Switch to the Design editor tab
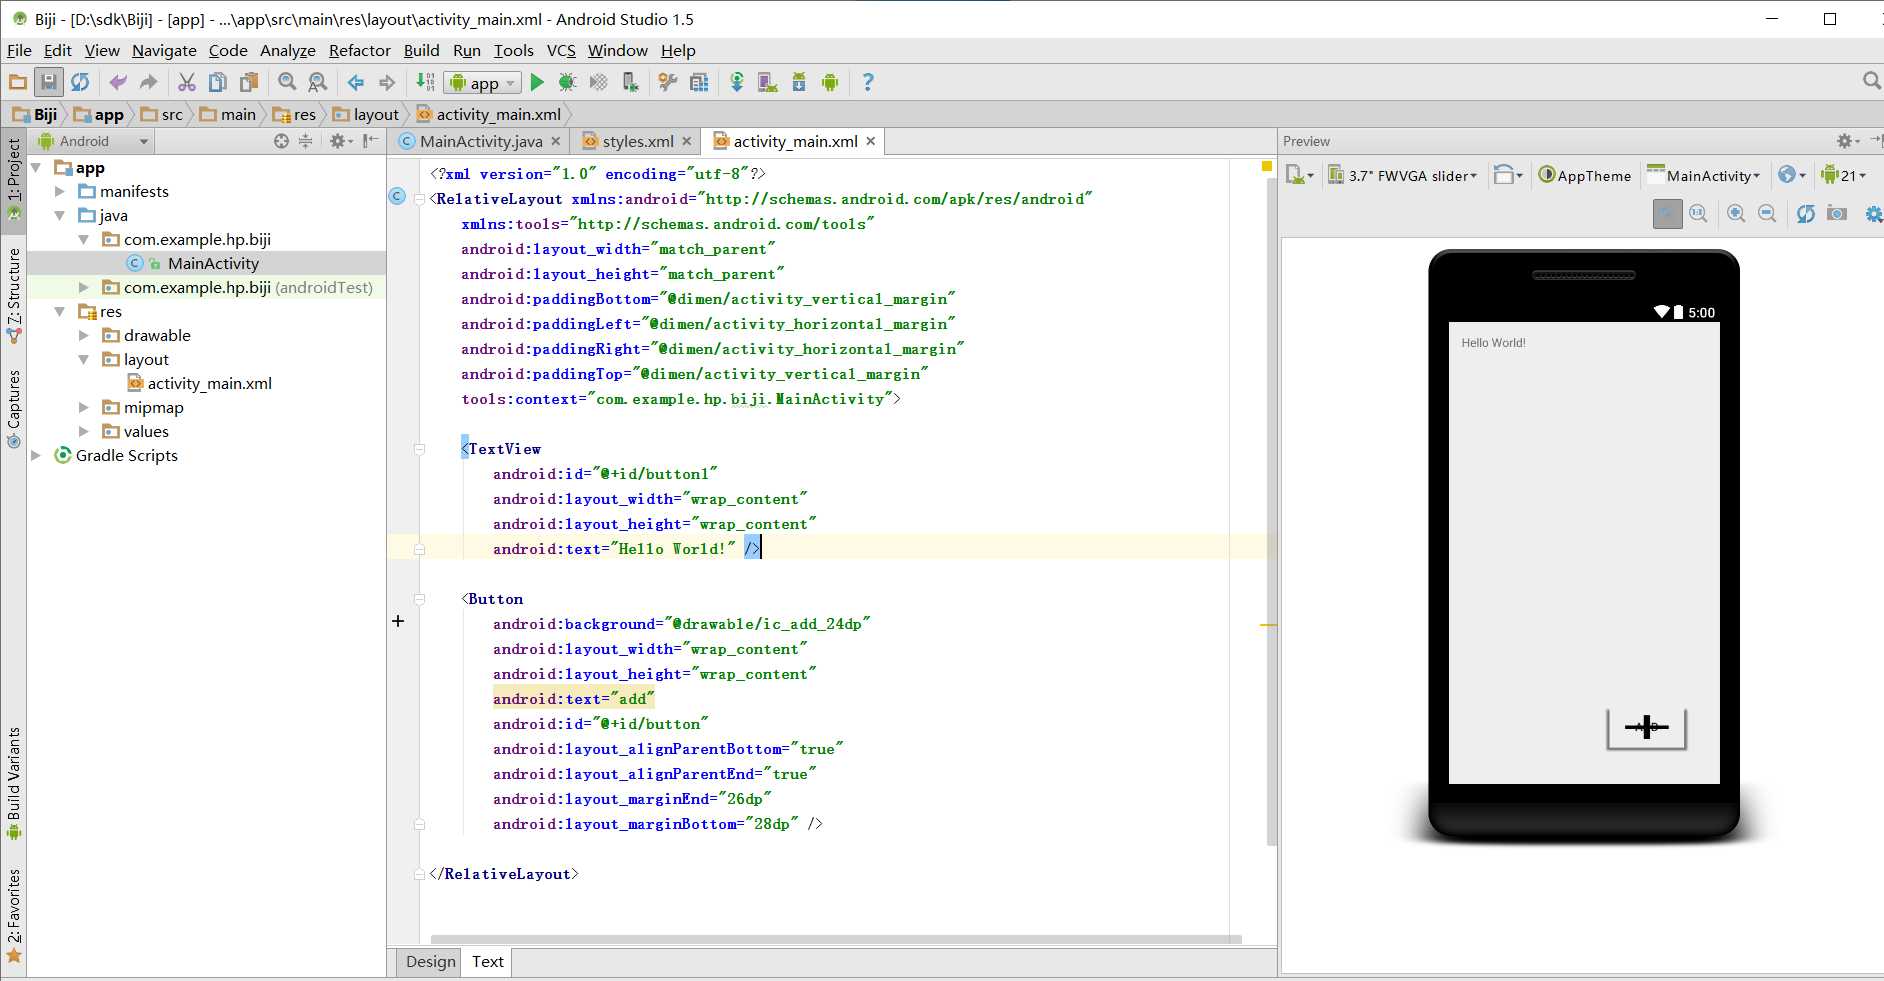This screenshot has height=981, width=1884. point(431,961)
